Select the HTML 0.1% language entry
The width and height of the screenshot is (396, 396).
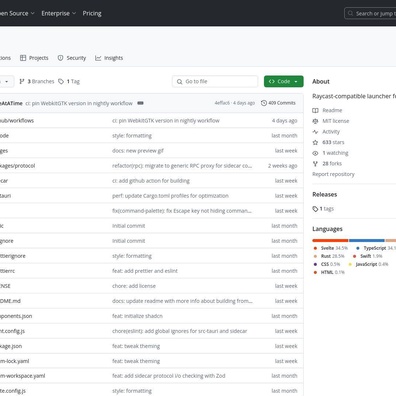point(329,272)
